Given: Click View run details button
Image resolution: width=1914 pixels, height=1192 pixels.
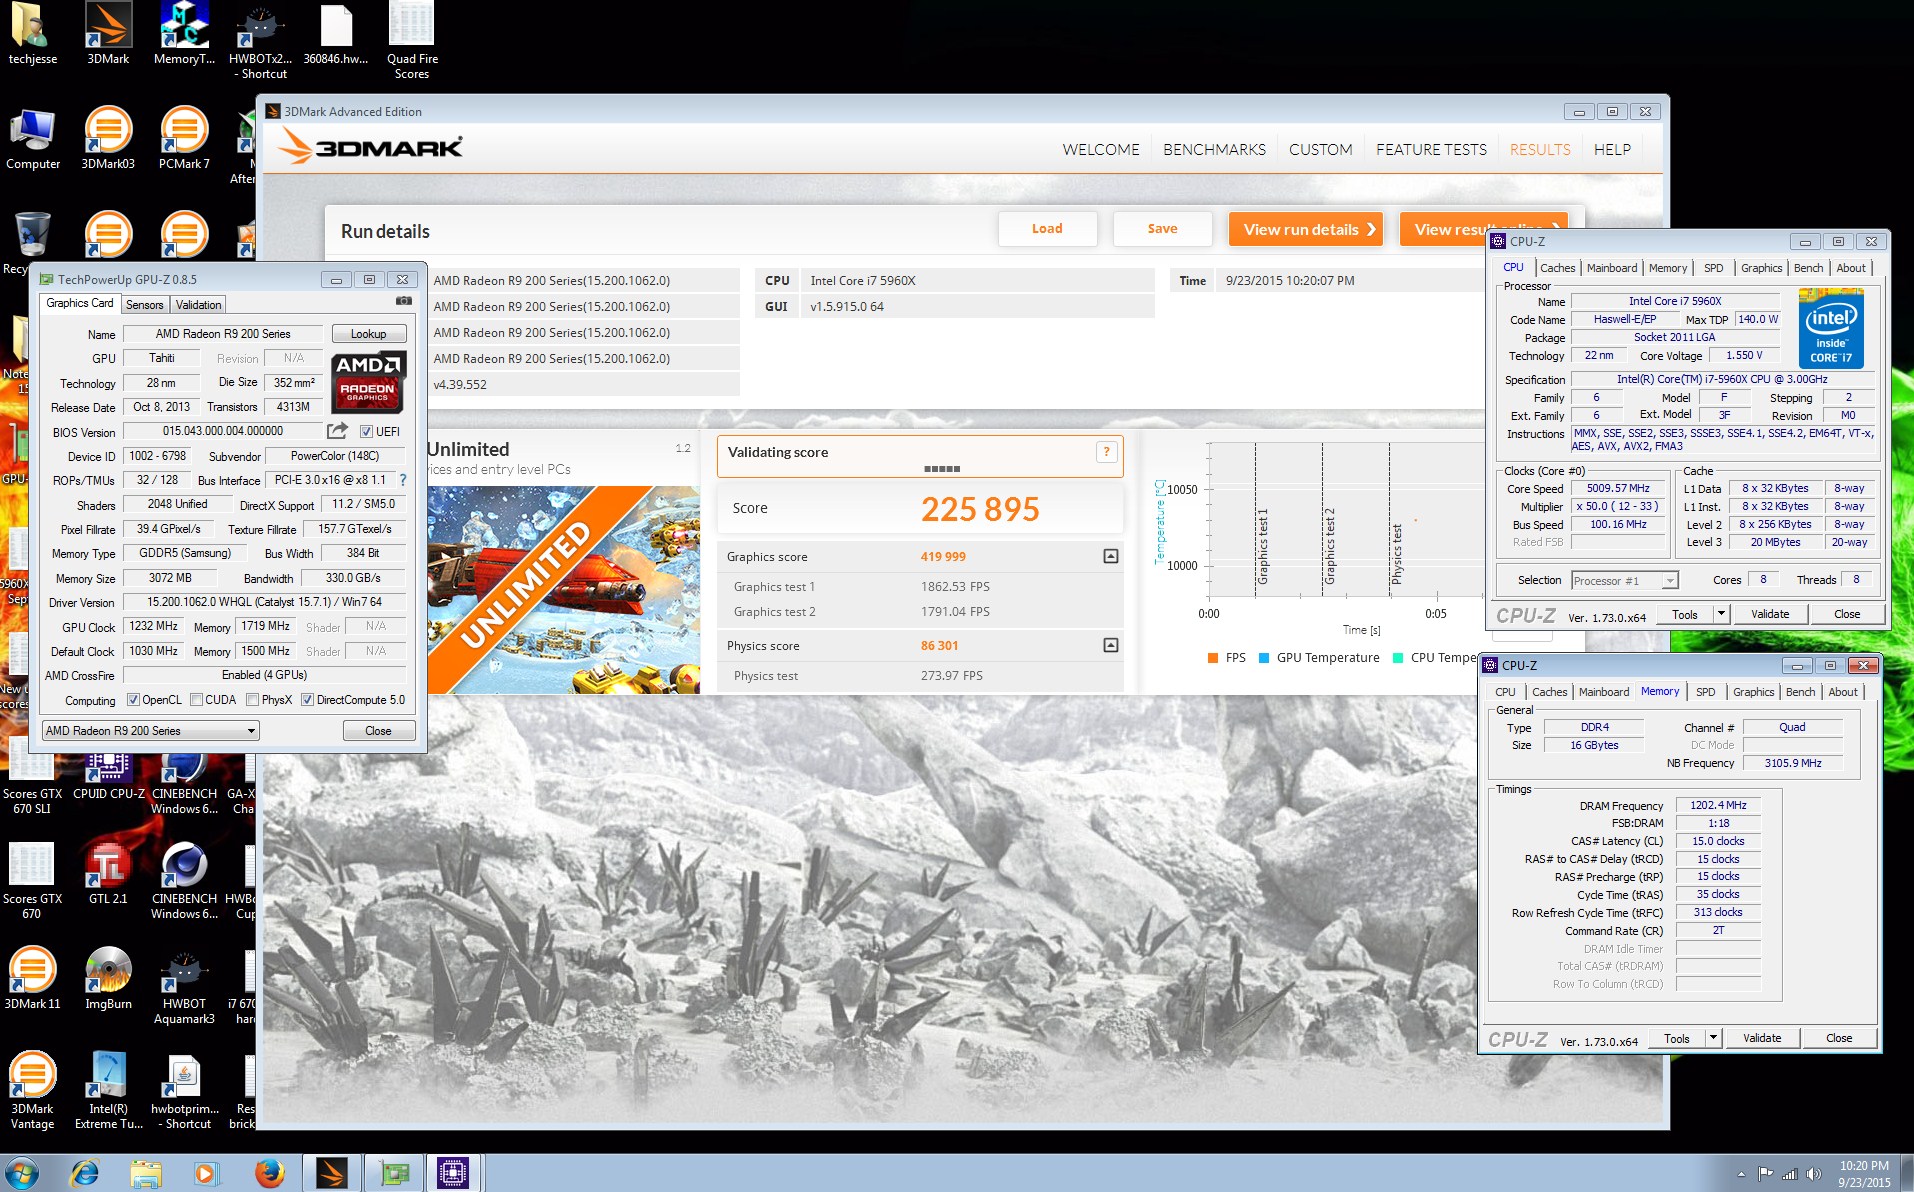Looking at the screenshot, I should [x=1306, y=229].
